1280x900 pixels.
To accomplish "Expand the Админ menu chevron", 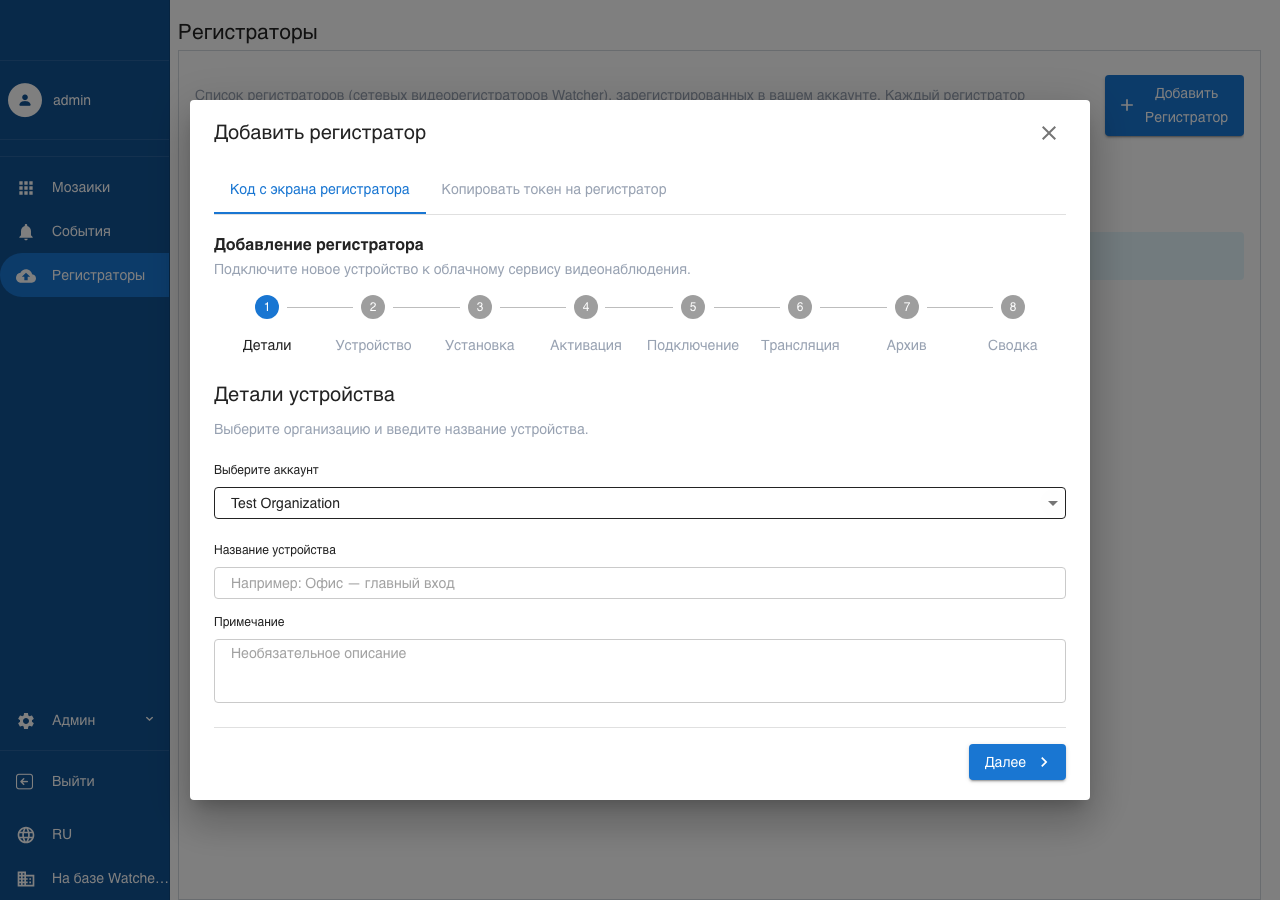I will tap(150, 719).
